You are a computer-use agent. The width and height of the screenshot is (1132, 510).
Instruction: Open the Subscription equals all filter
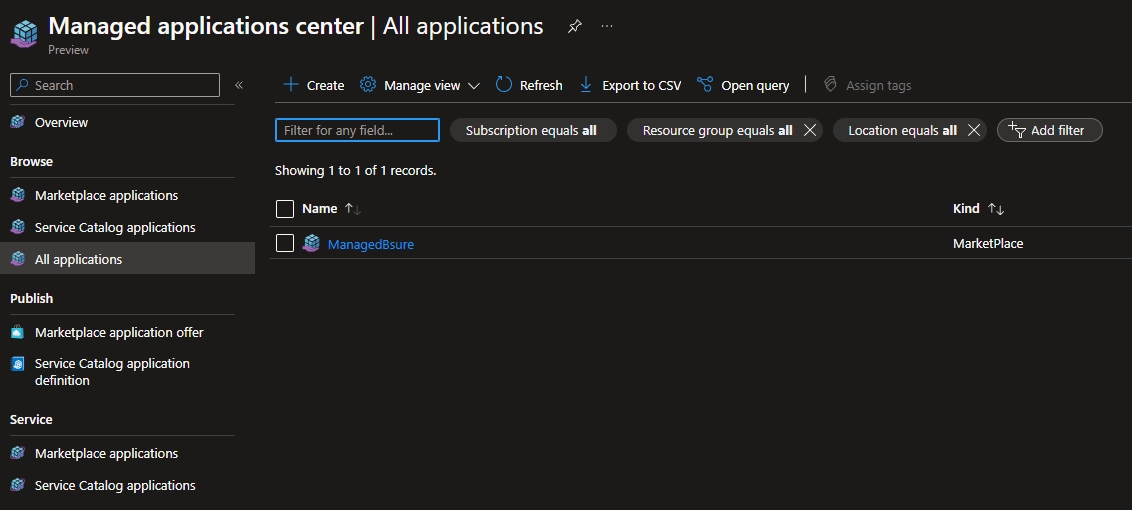pos(531,130)
